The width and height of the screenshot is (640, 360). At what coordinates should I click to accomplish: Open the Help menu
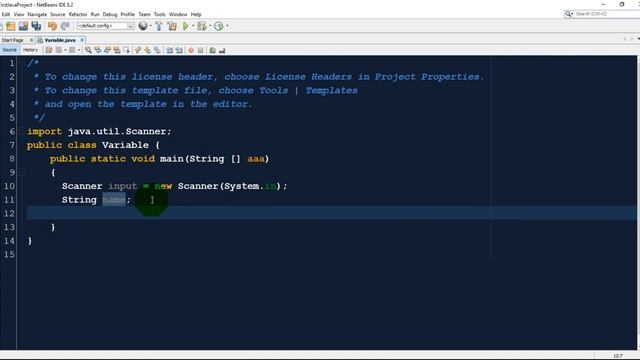pyautogui.click(x=196, y=14)
